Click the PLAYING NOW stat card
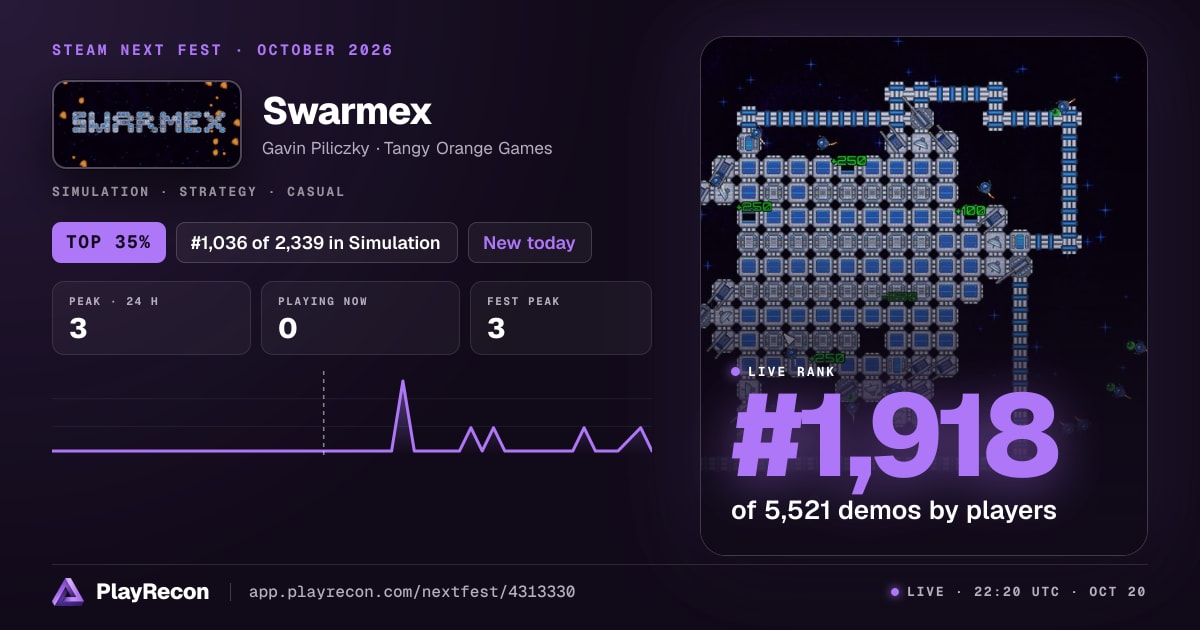 [360, 318]
